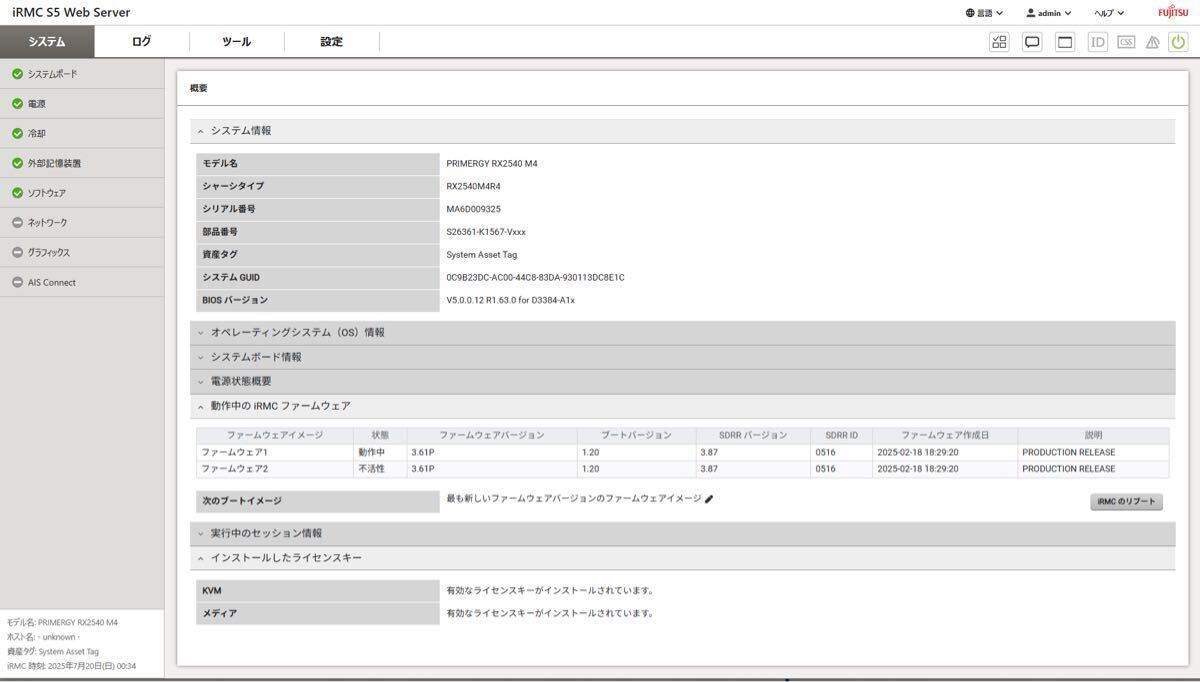Click the green check icon beside ソフトウェア

17,193
